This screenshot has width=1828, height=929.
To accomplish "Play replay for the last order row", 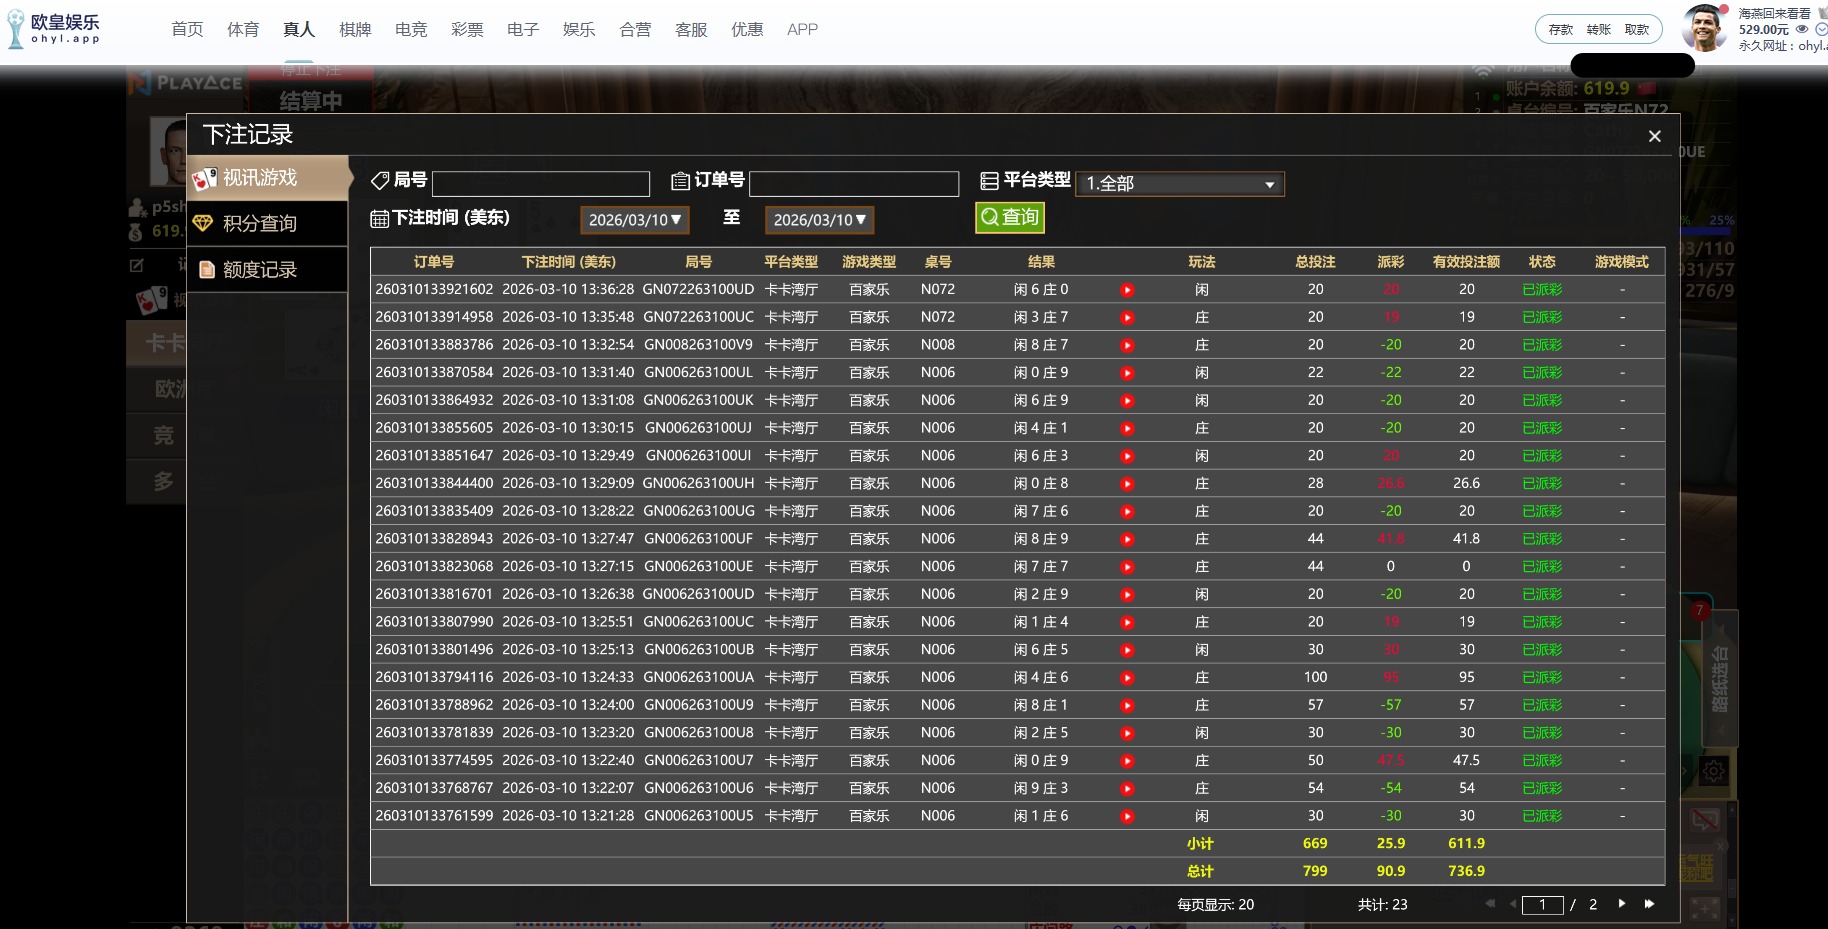I will 1127,817.
